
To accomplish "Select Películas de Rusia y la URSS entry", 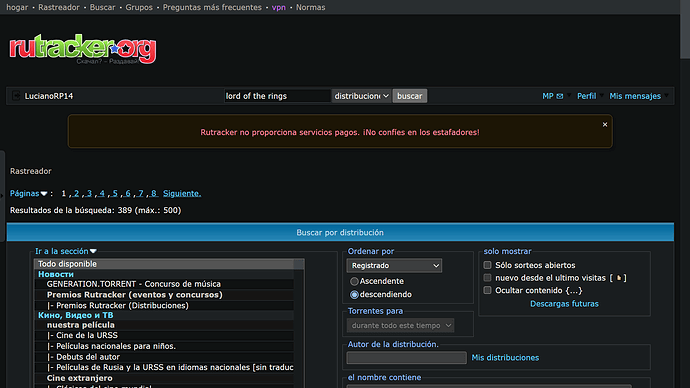I will [164, 367].
